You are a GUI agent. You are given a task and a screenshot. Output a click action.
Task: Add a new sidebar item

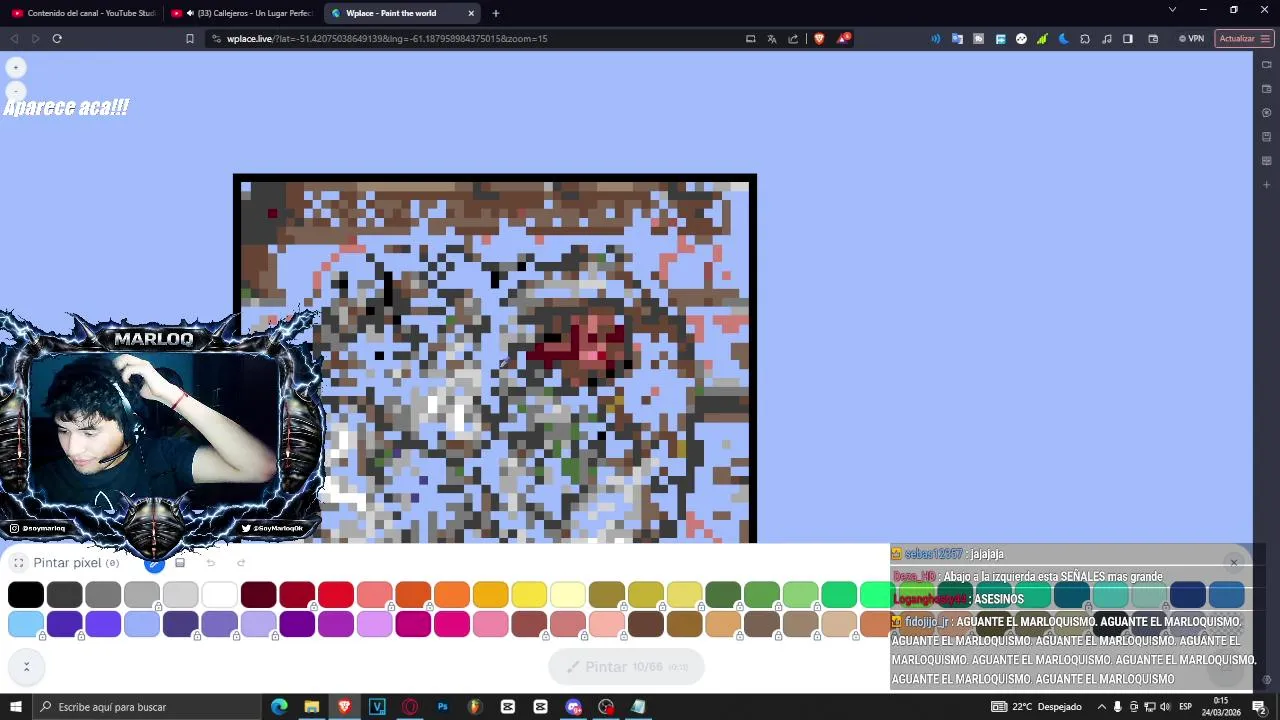(x=1266, y=185)
